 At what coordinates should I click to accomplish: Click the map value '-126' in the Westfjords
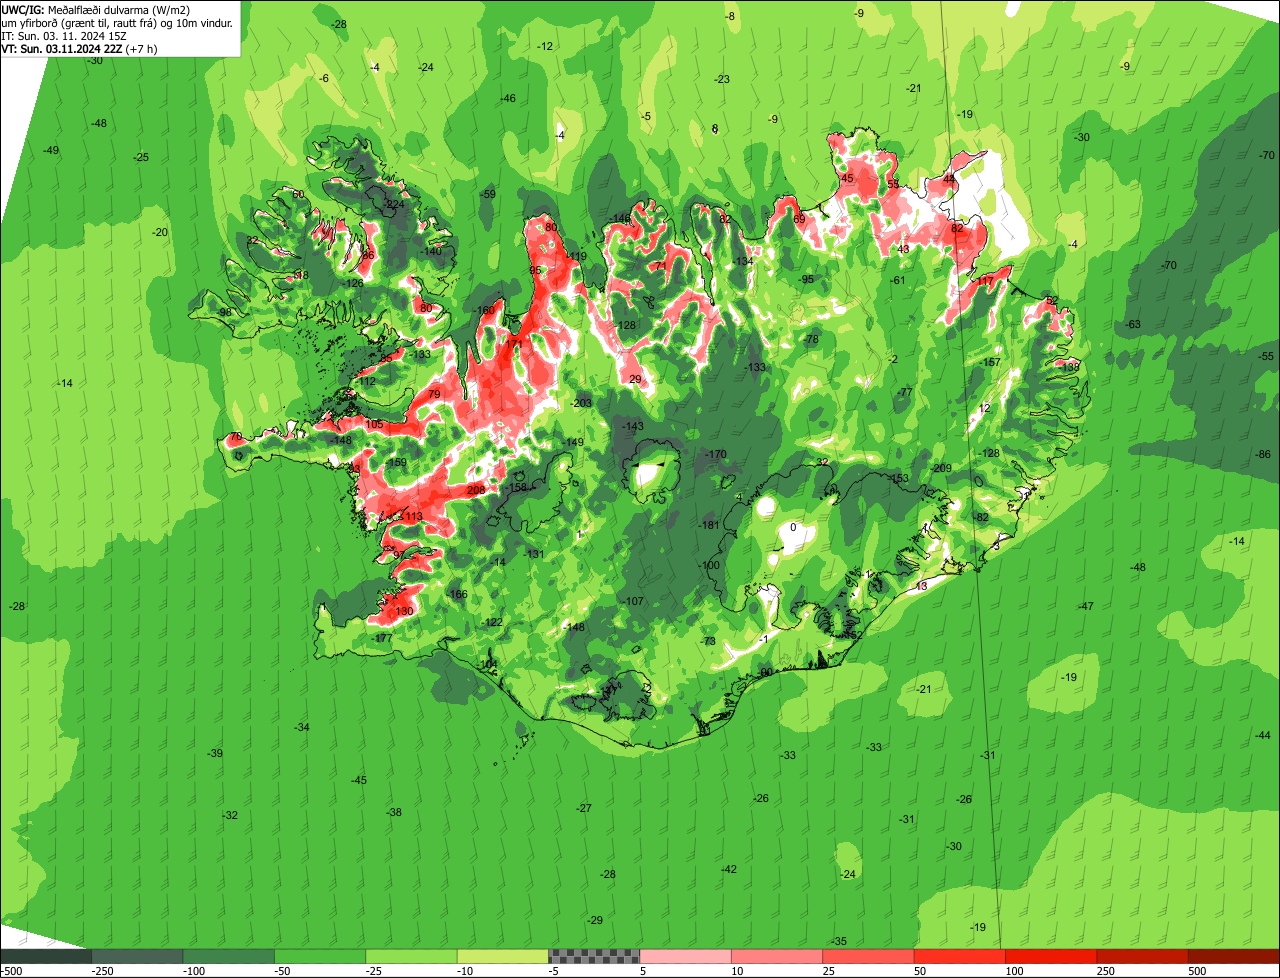coord(354,283)
